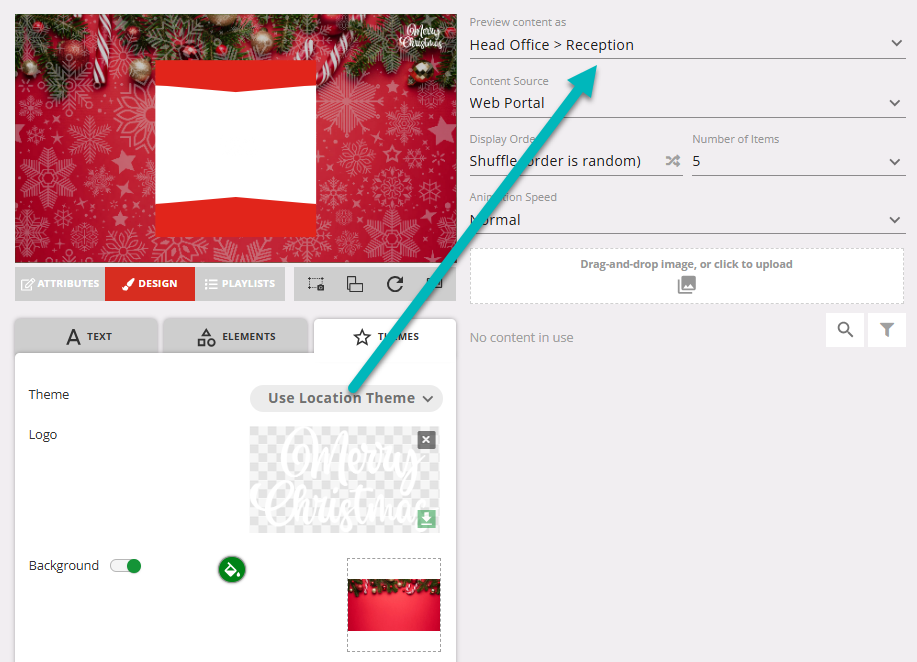917x662 pixels.
Task: Open the search content magnifier
Action: (846, 330)
